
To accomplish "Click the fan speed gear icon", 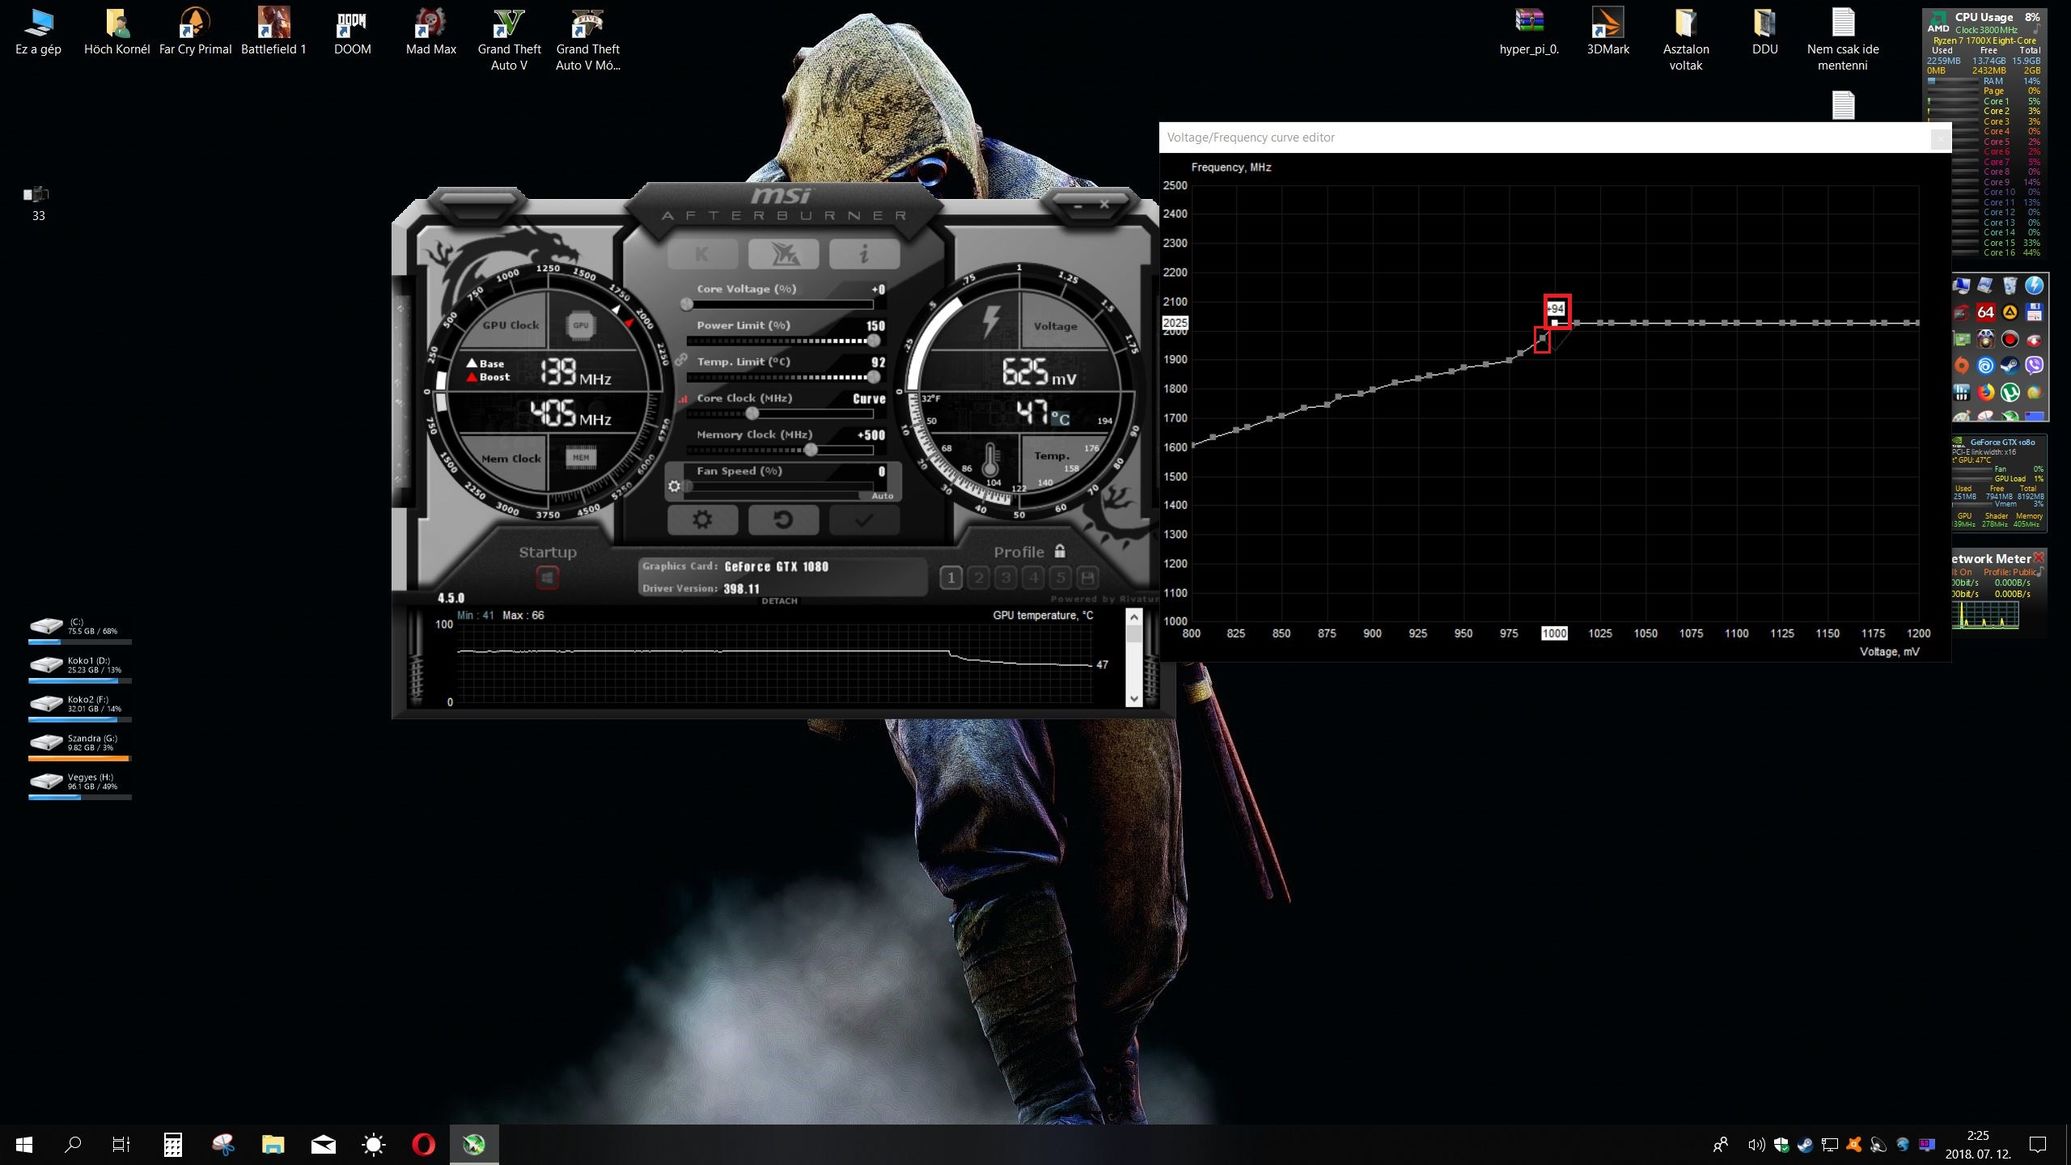I will pos(674,487).
